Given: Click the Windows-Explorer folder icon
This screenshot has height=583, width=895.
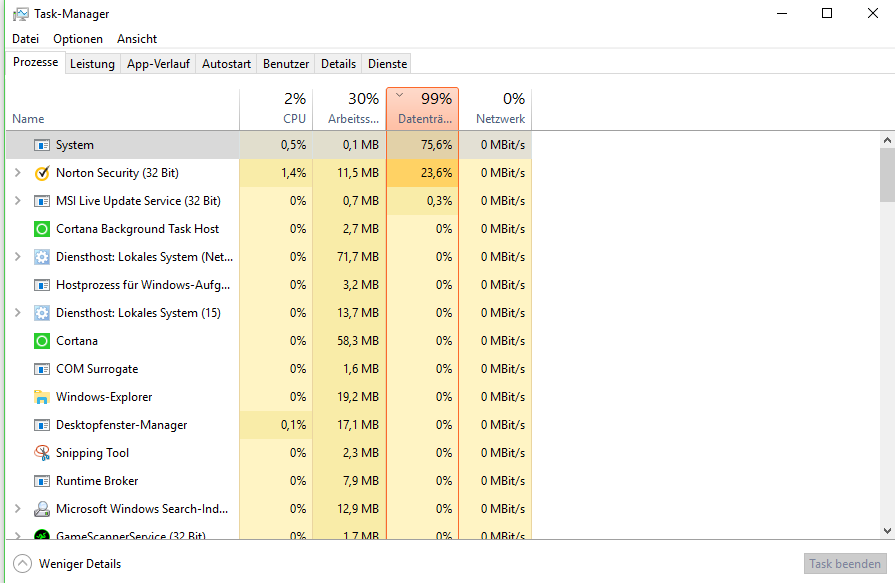Looking at the screenshot, I should tap(42, 397).
